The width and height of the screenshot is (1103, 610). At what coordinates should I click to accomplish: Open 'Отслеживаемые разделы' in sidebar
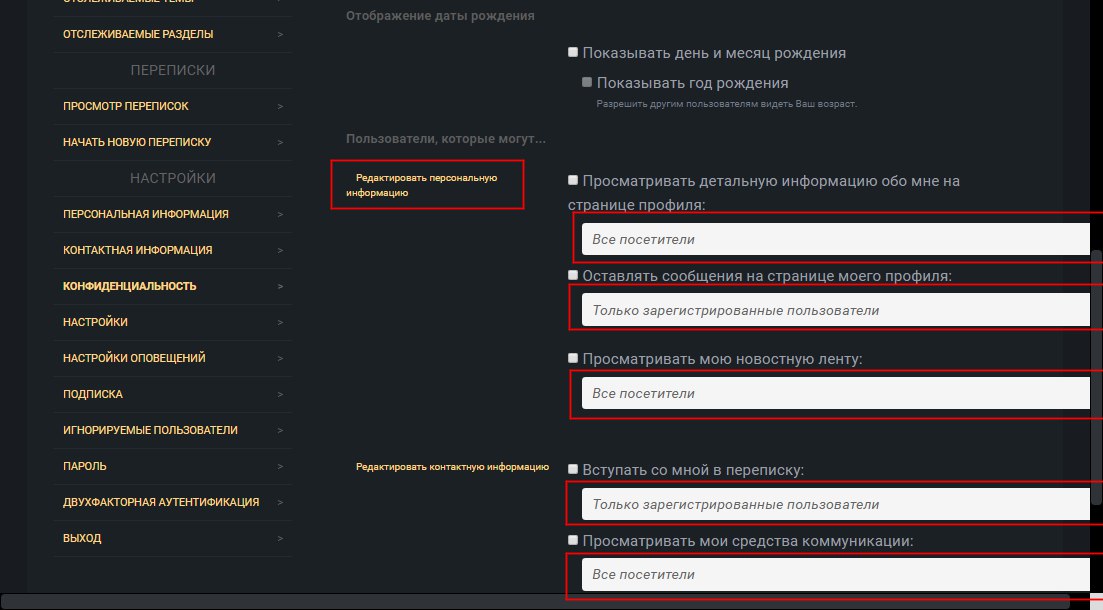coord(172,34)
